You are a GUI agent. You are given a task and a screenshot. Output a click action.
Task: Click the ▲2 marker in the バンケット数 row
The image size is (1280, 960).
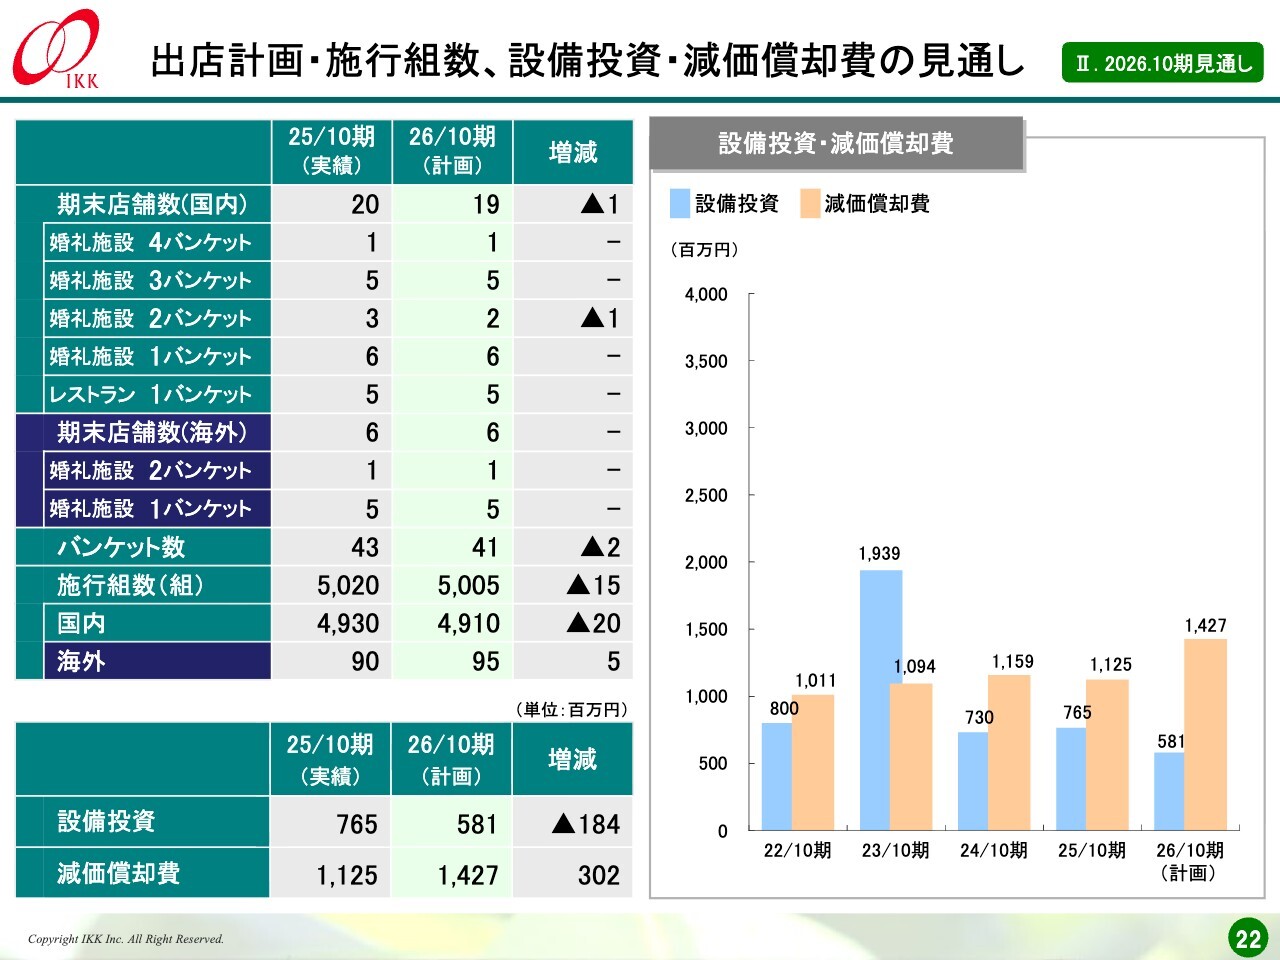(x=599, y=547)
